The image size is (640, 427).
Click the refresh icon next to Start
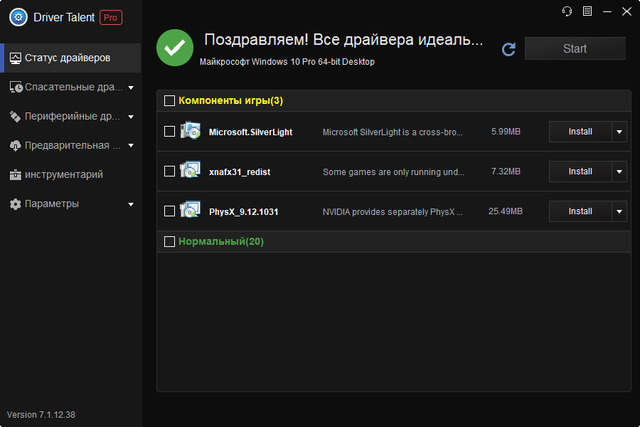508,49
